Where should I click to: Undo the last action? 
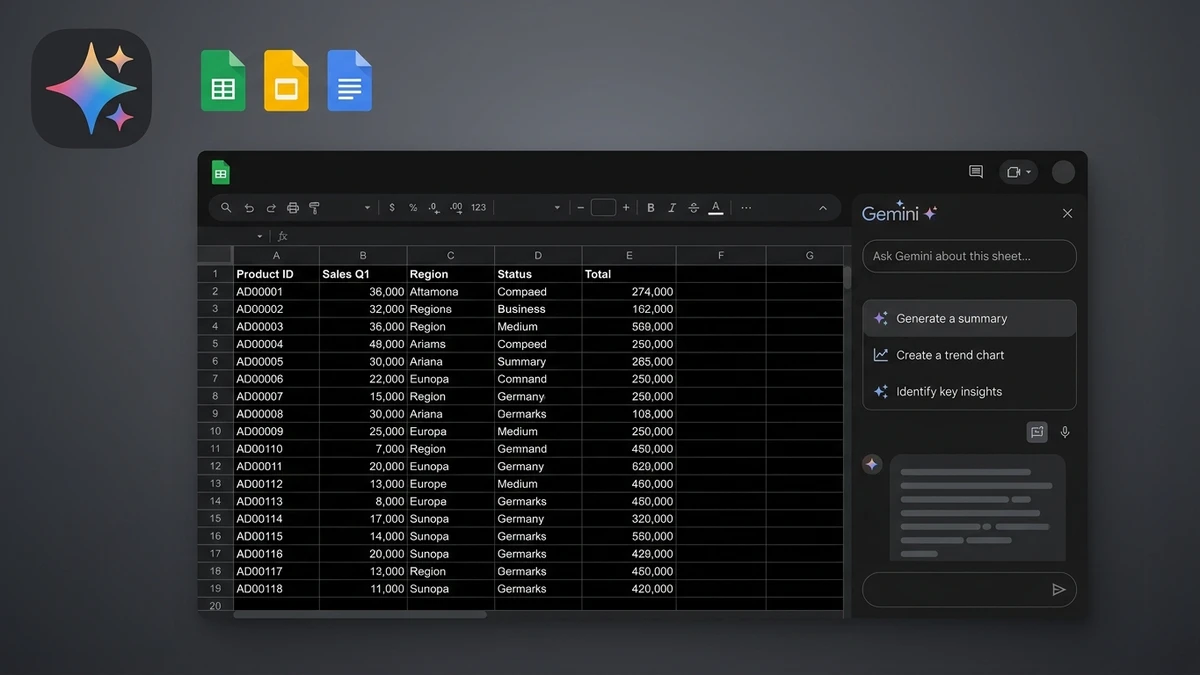click(249, 208)
